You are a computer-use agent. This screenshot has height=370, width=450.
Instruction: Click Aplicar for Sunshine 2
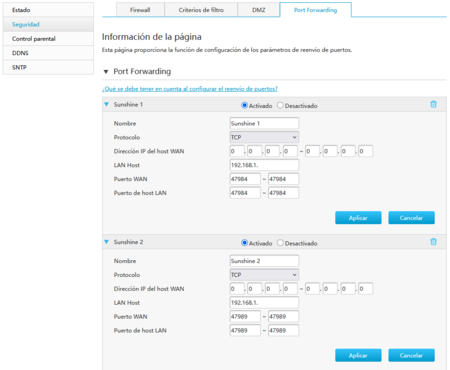358,355
